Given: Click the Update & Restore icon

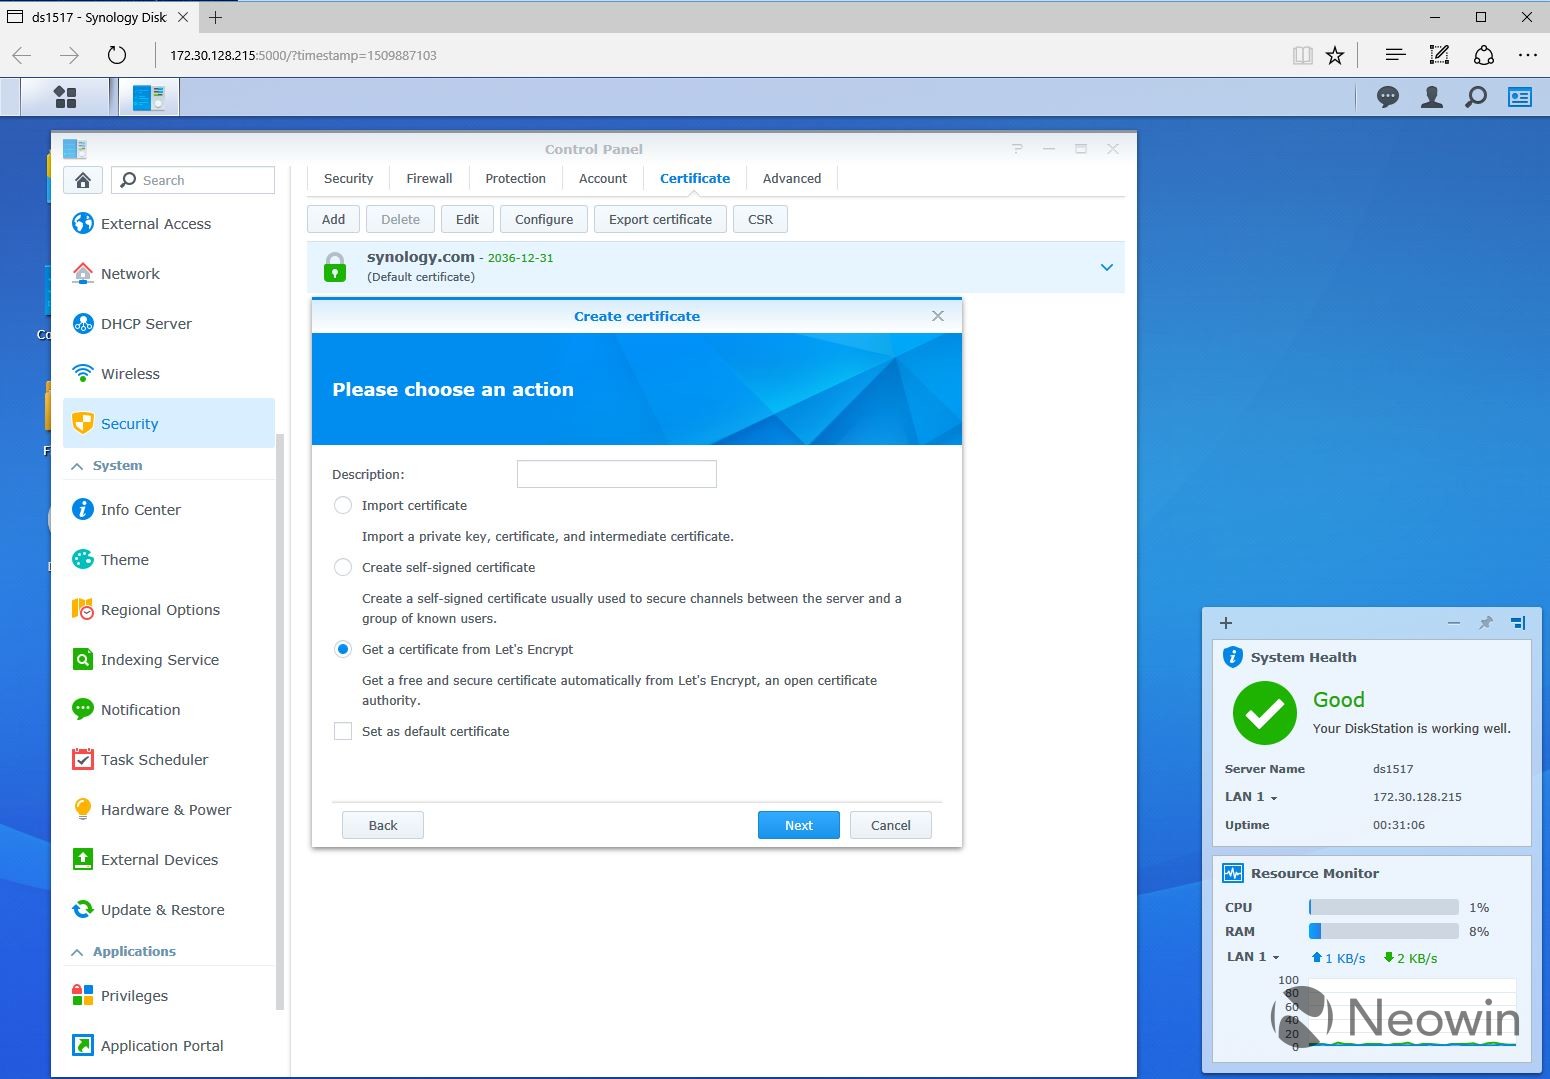Looking at the screenshot, I should 83,909.
